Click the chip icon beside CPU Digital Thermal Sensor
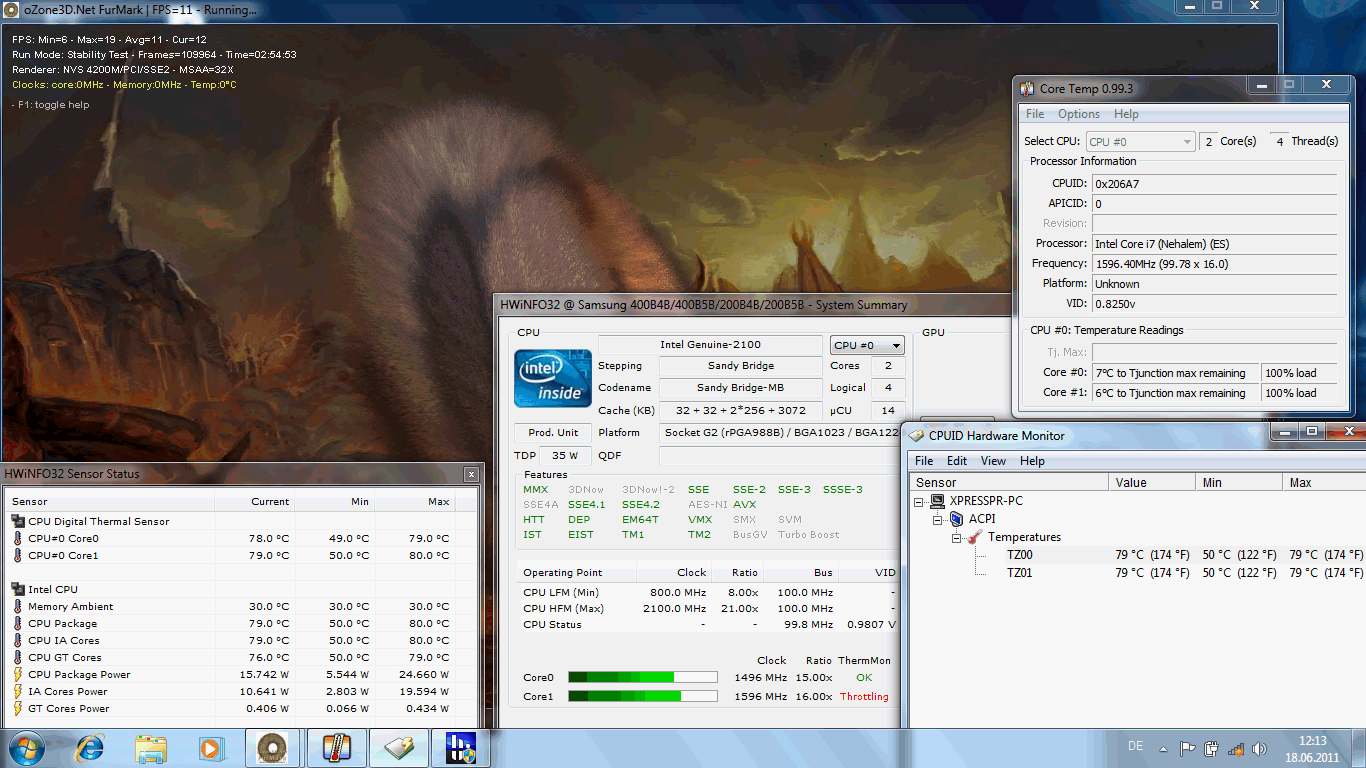The height and width of the screenshot is (768, 1366). (x=18, y=521)
